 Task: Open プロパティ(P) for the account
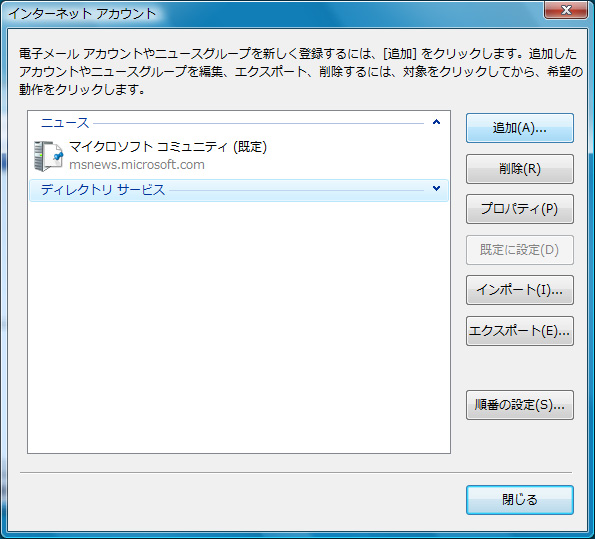pyautogui.click(x=519, y=209)
